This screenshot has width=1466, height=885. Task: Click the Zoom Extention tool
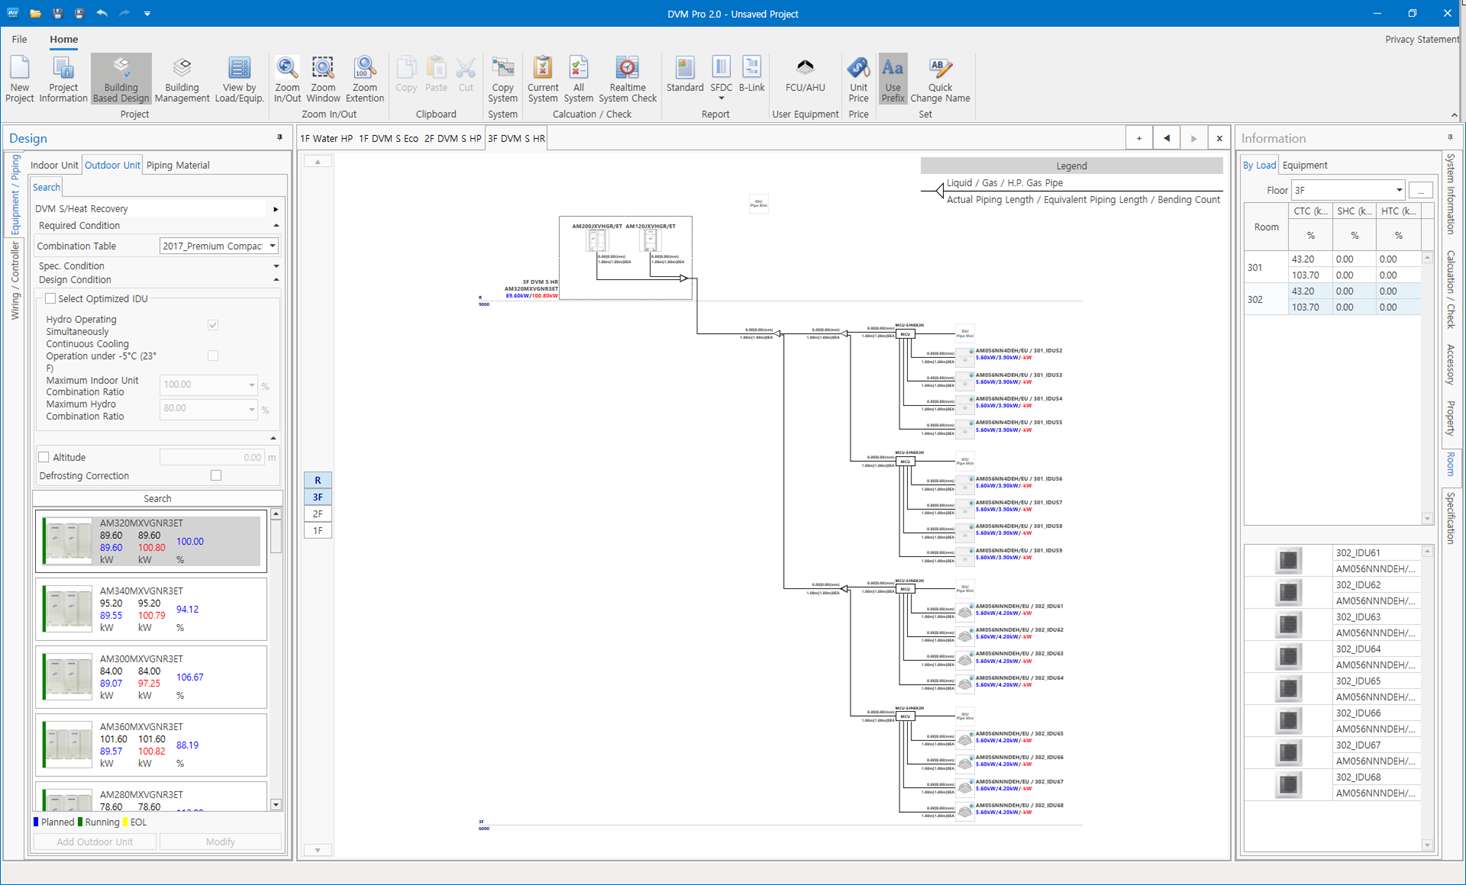365,79
